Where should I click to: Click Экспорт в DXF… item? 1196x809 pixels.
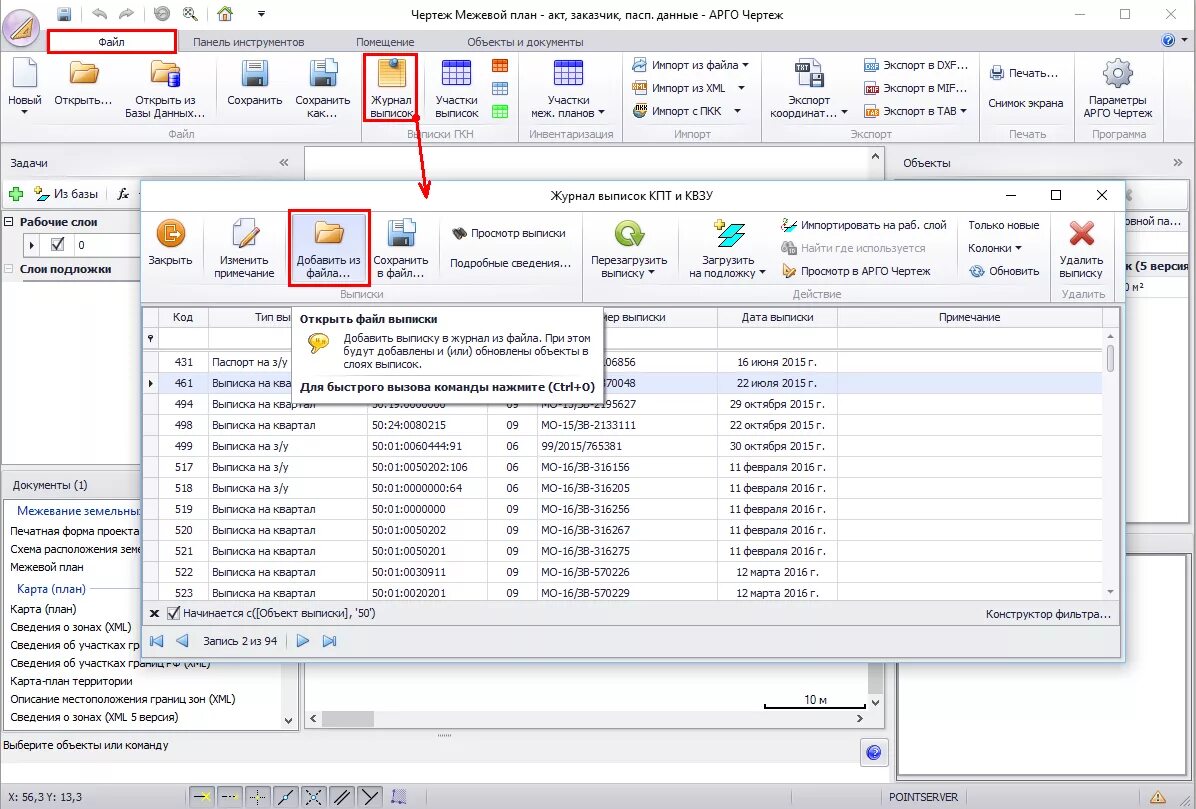point(916,66)
